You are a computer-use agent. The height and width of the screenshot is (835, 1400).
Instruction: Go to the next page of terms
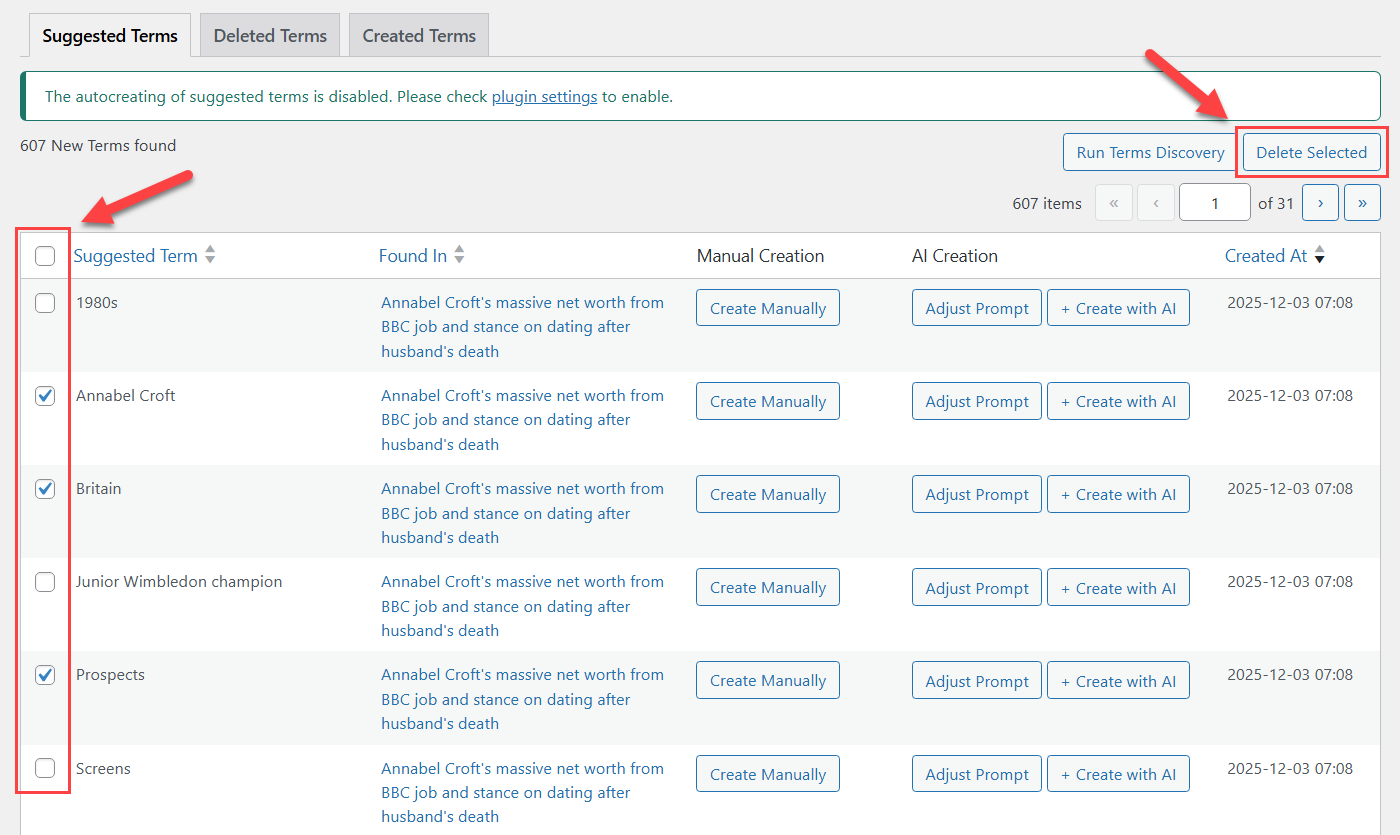point(1320,202)
